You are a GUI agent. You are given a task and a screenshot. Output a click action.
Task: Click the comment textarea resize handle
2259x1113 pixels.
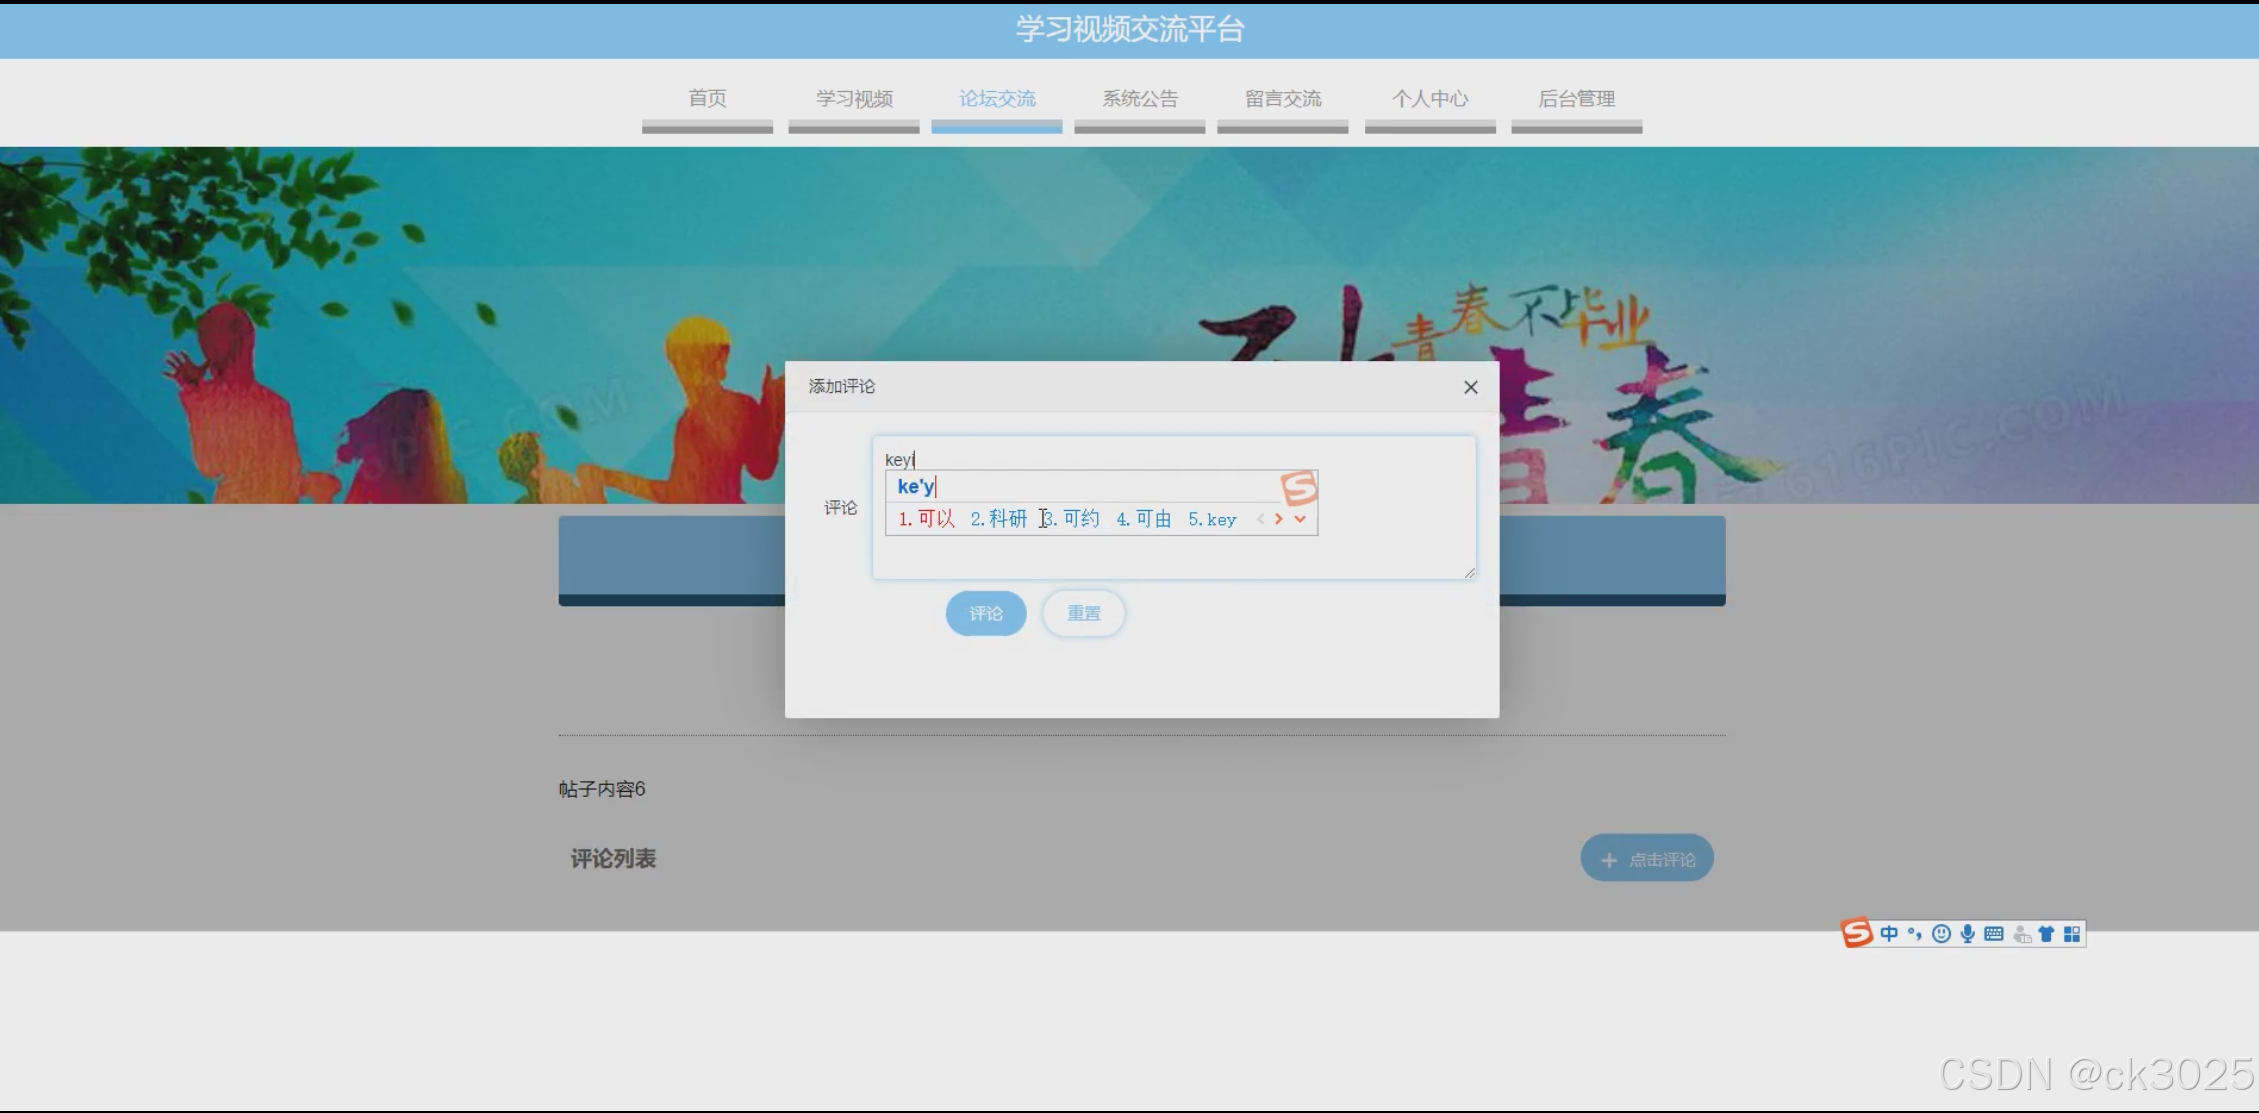(1469, 572)
